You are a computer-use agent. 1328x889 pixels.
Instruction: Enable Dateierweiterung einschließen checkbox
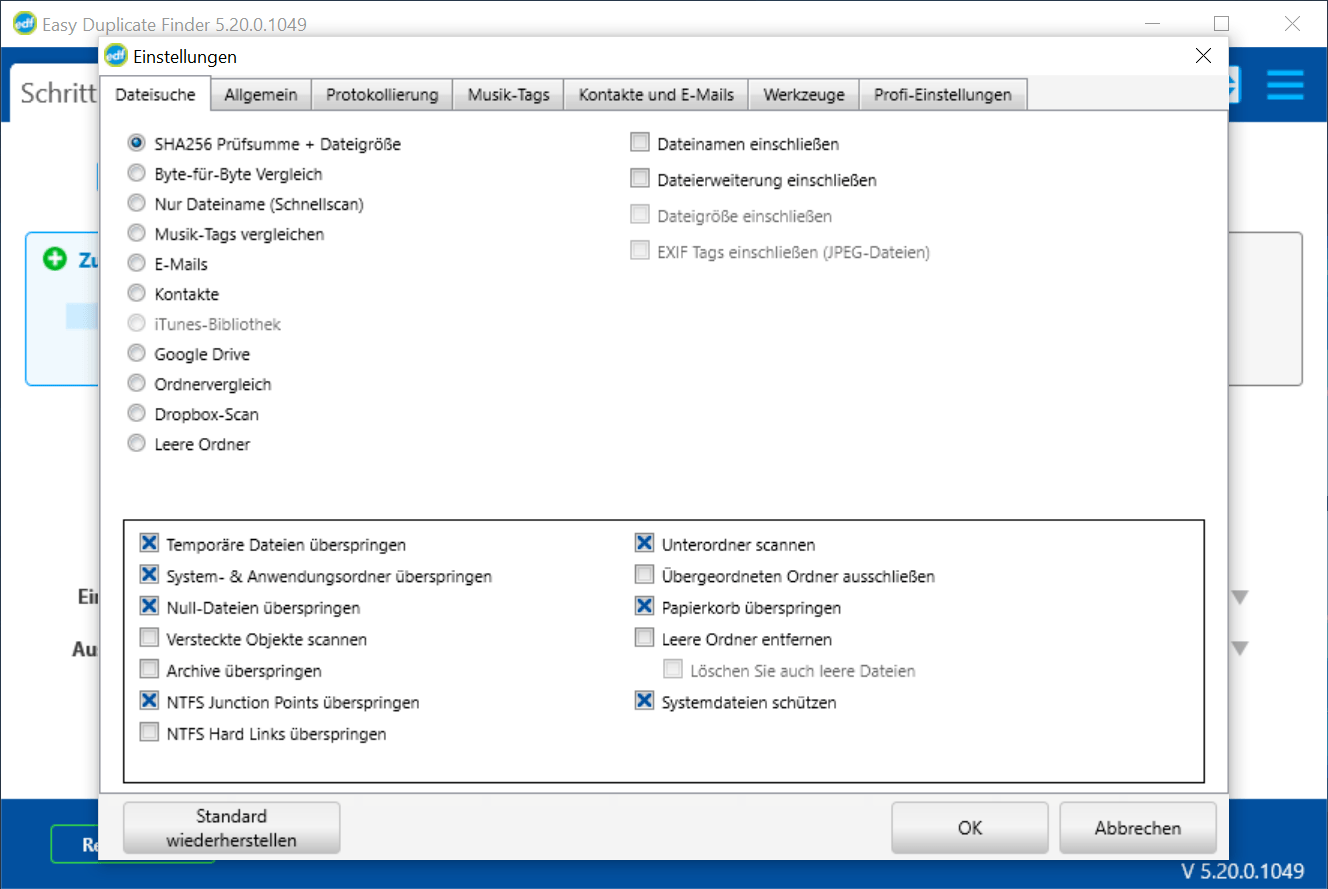640,179
